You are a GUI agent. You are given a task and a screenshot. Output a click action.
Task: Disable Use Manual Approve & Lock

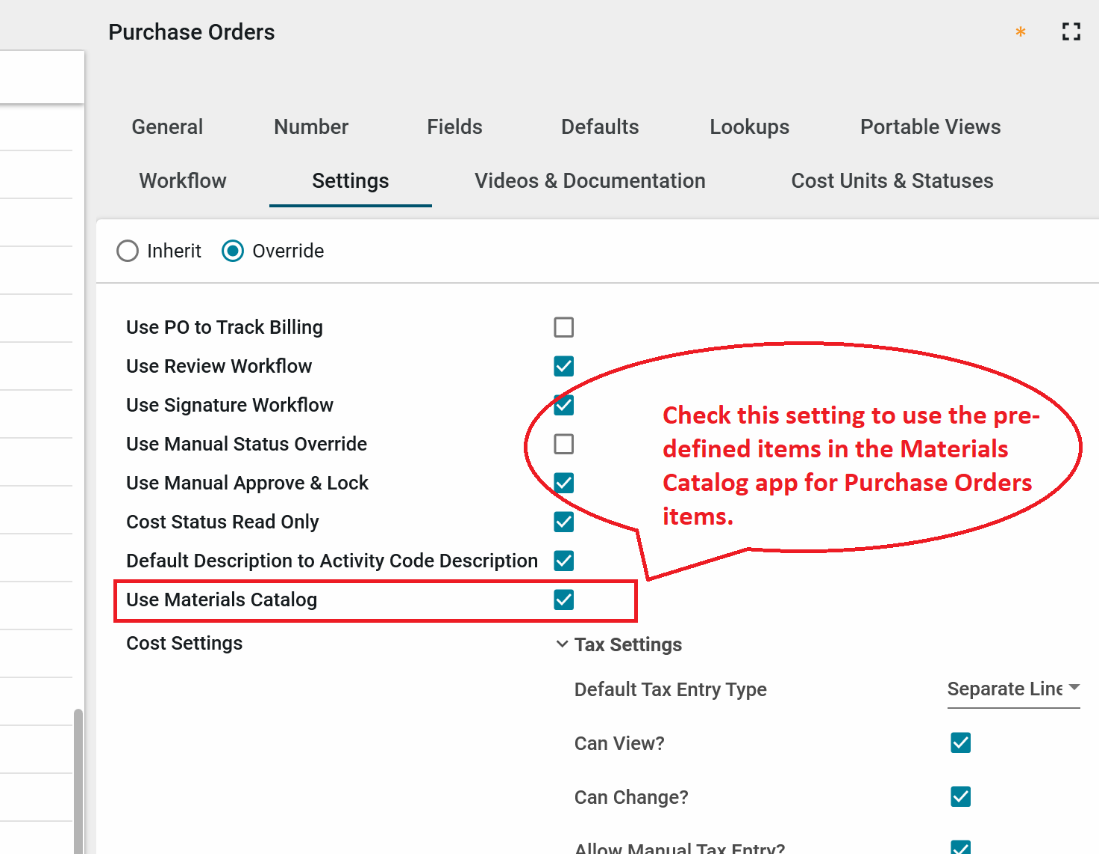(564, 483)
